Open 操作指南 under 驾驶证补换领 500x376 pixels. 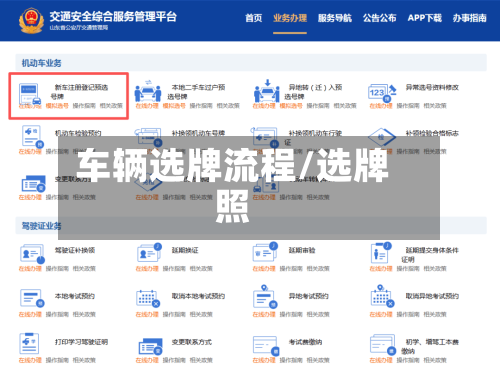pyautogui.click(x=57, y=268)
